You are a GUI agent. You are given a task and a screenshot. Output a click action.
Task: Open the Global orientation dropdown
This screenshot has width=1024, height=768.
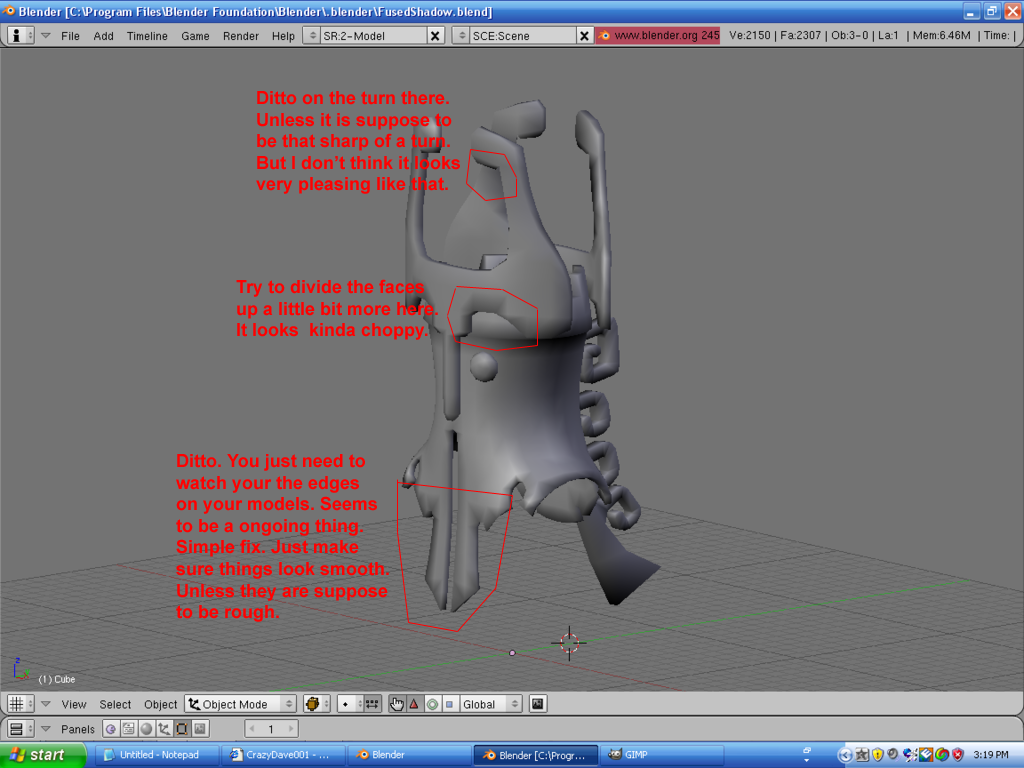491,704
